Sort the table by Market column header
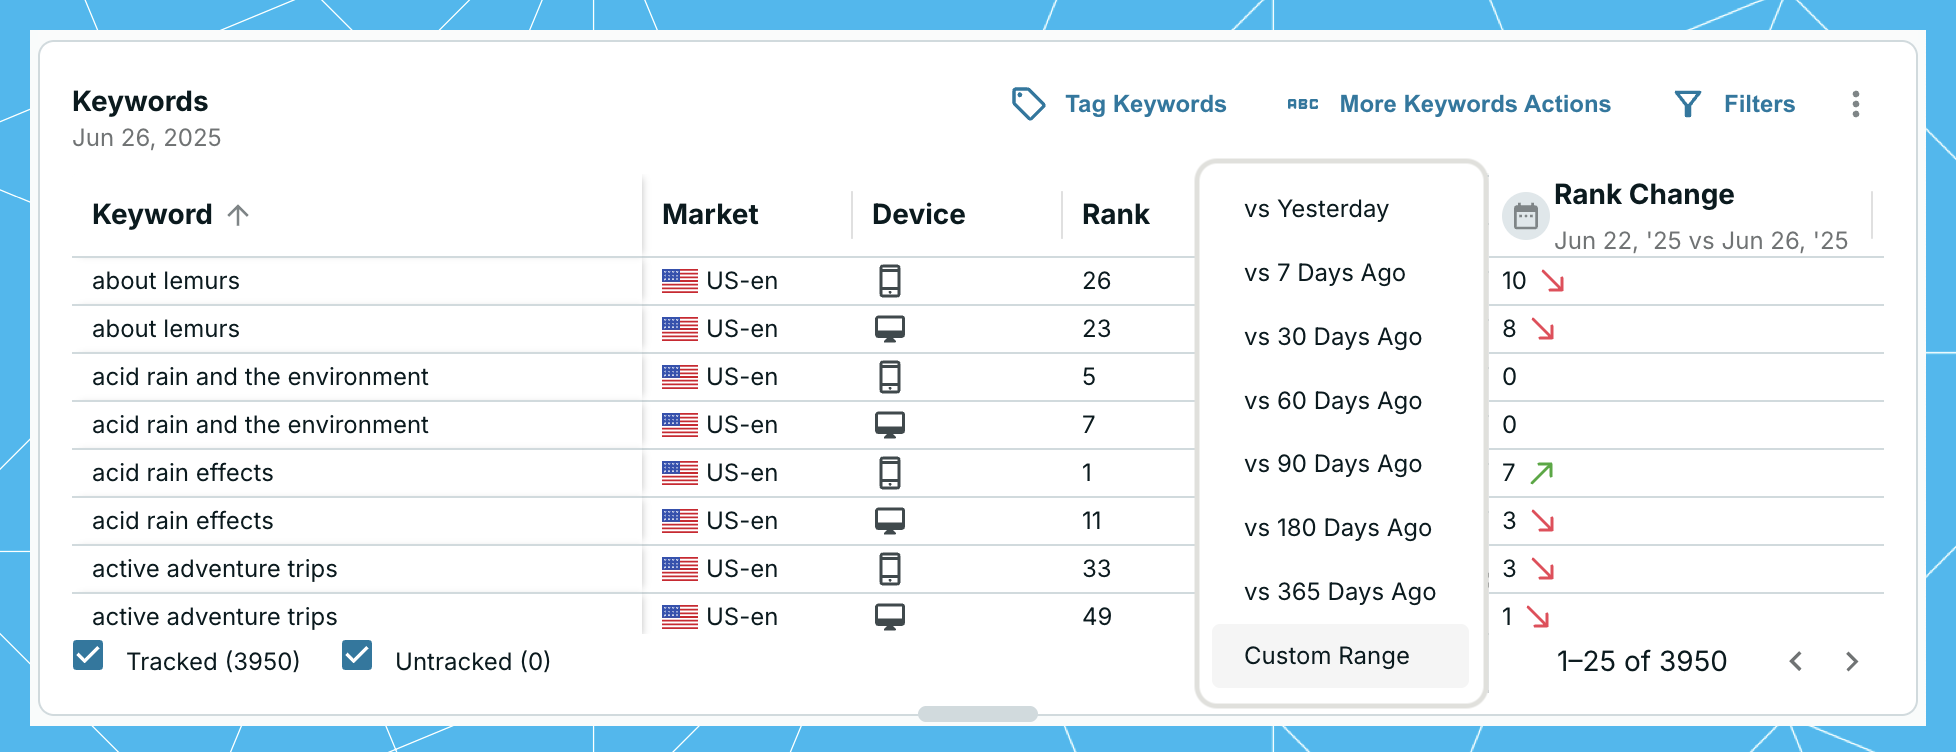Screen dimensions: 1956x752 710,215
